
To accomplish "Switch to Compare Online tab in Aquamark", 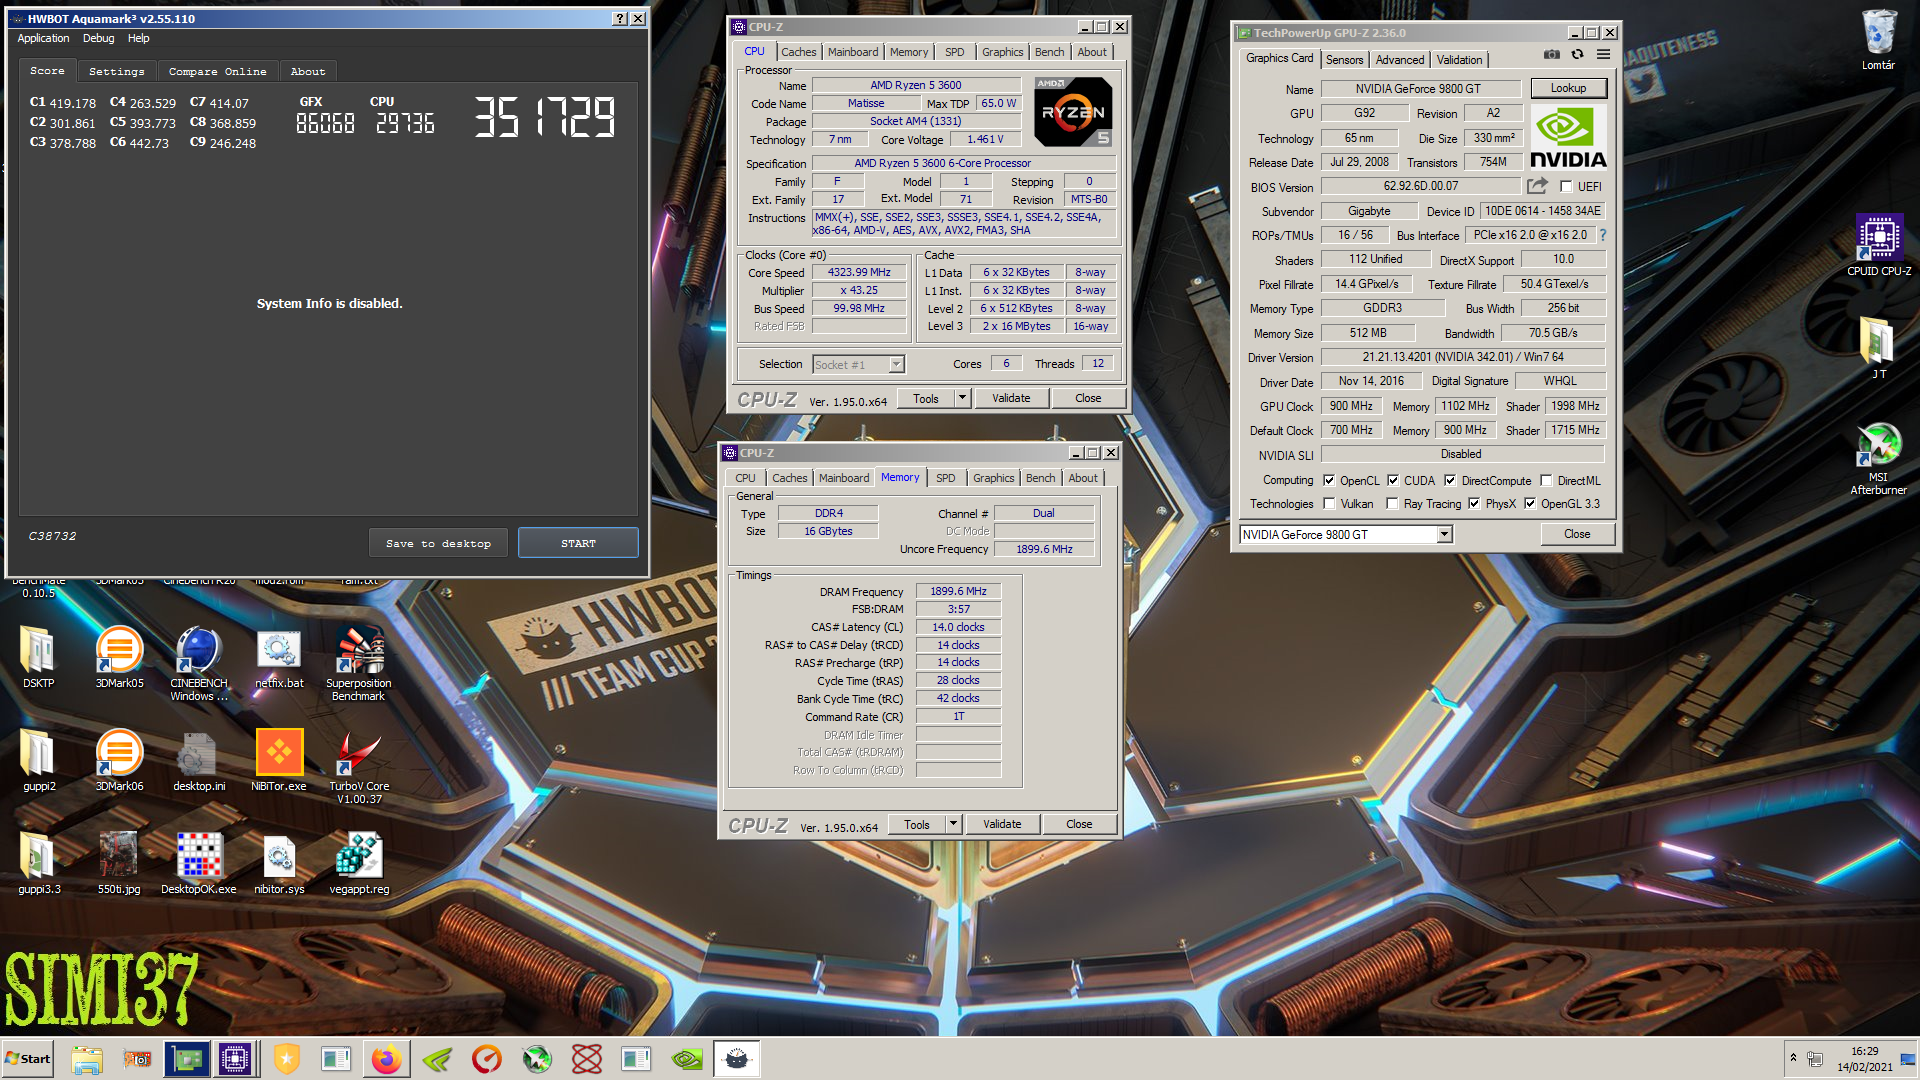I will [x=217, y=71].
